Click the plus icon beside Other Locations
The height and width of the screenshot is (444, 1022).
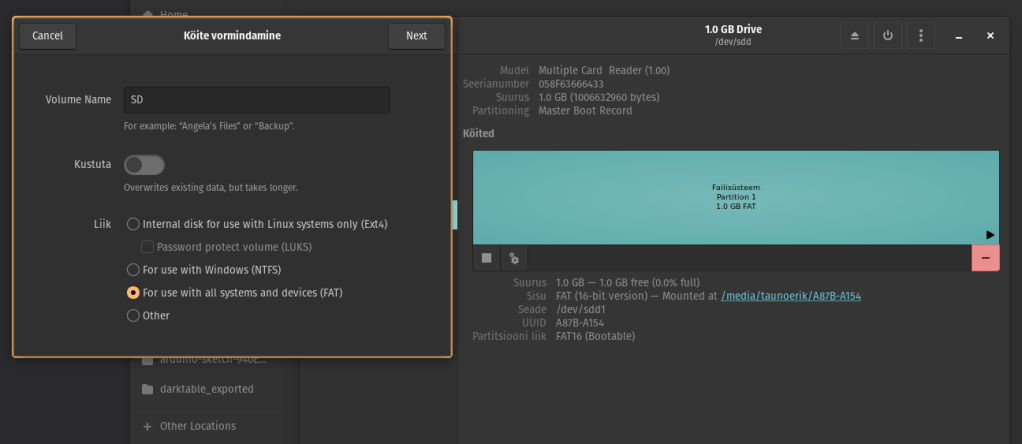tap(147, 426)
